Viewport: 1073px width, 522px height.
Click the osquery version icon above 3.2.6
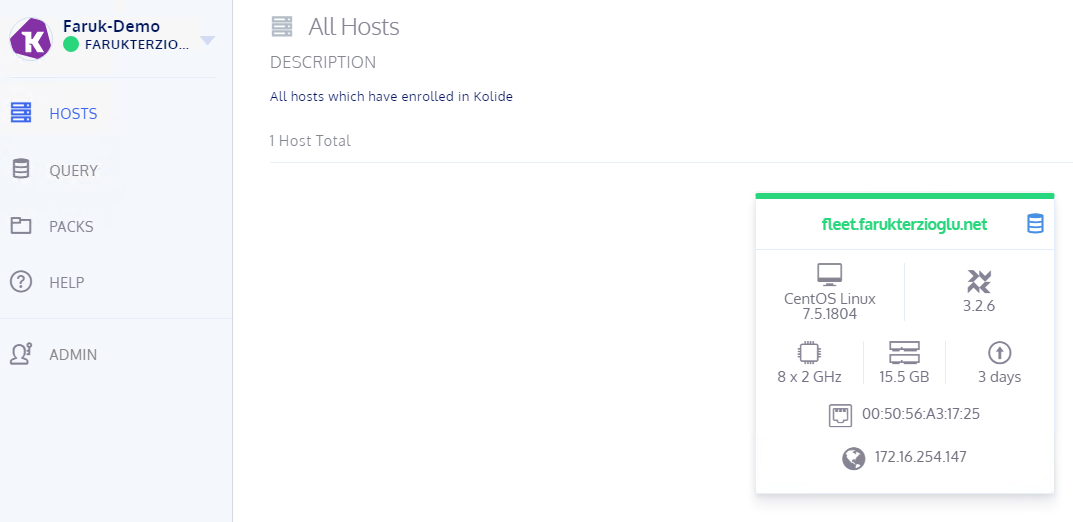tap(979, 281)
